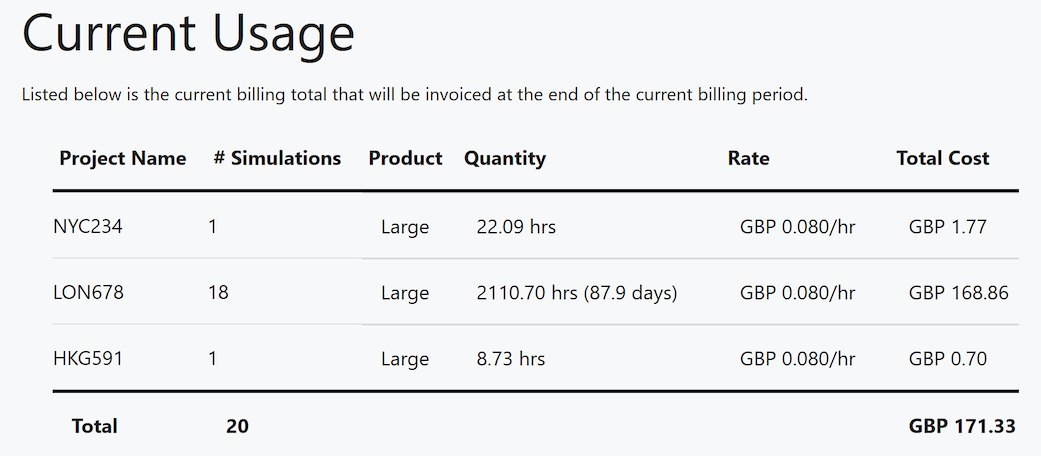Click the GBP 1.77 cost for NYC234
This screenshot has width=1041, height=456.
point(947,227)
